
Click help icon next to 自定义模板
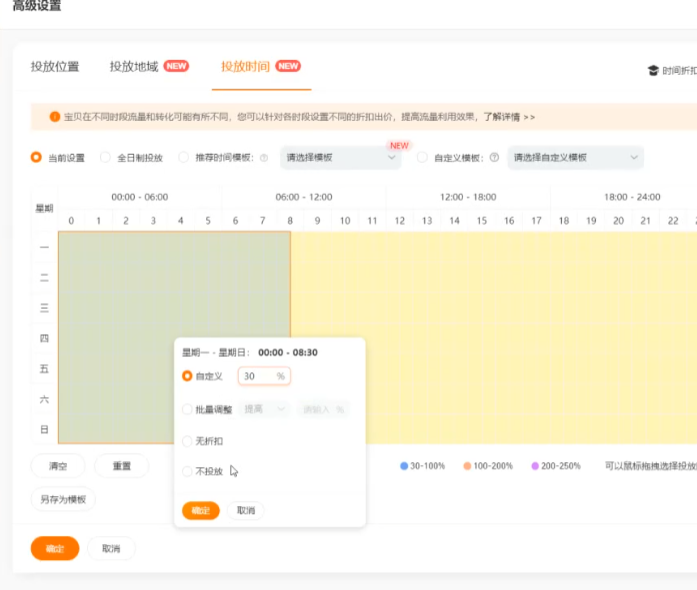(x=494, y=158)
